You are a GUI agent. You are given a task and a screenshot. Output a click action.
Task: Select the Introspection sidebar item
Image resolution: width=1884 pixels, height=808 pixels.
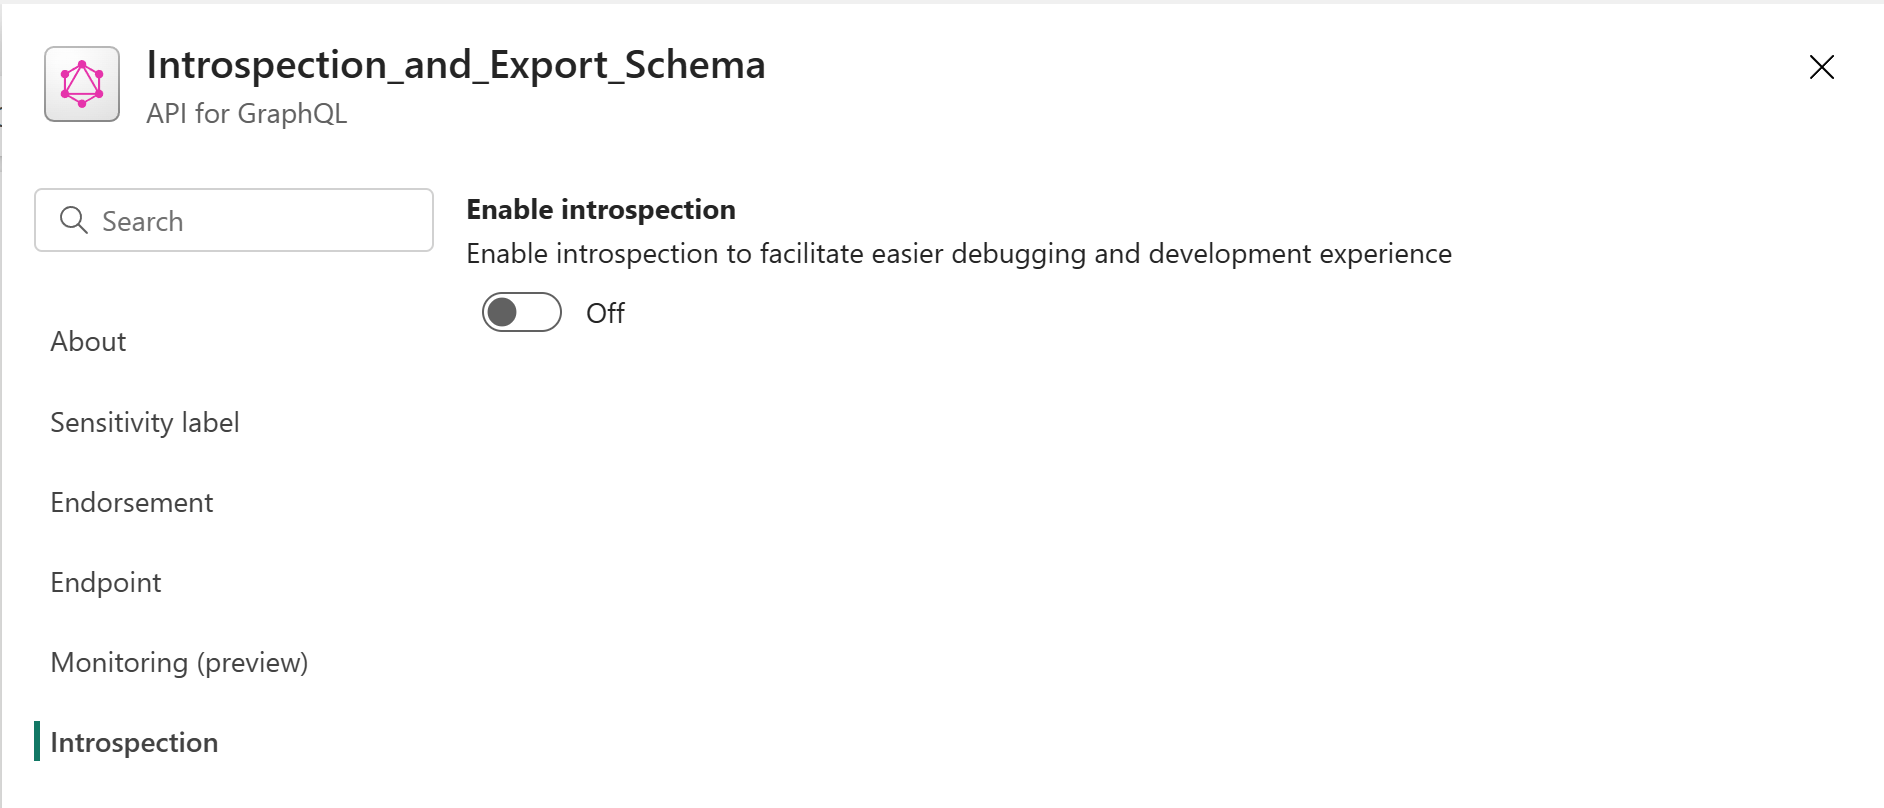coord(134,742)
